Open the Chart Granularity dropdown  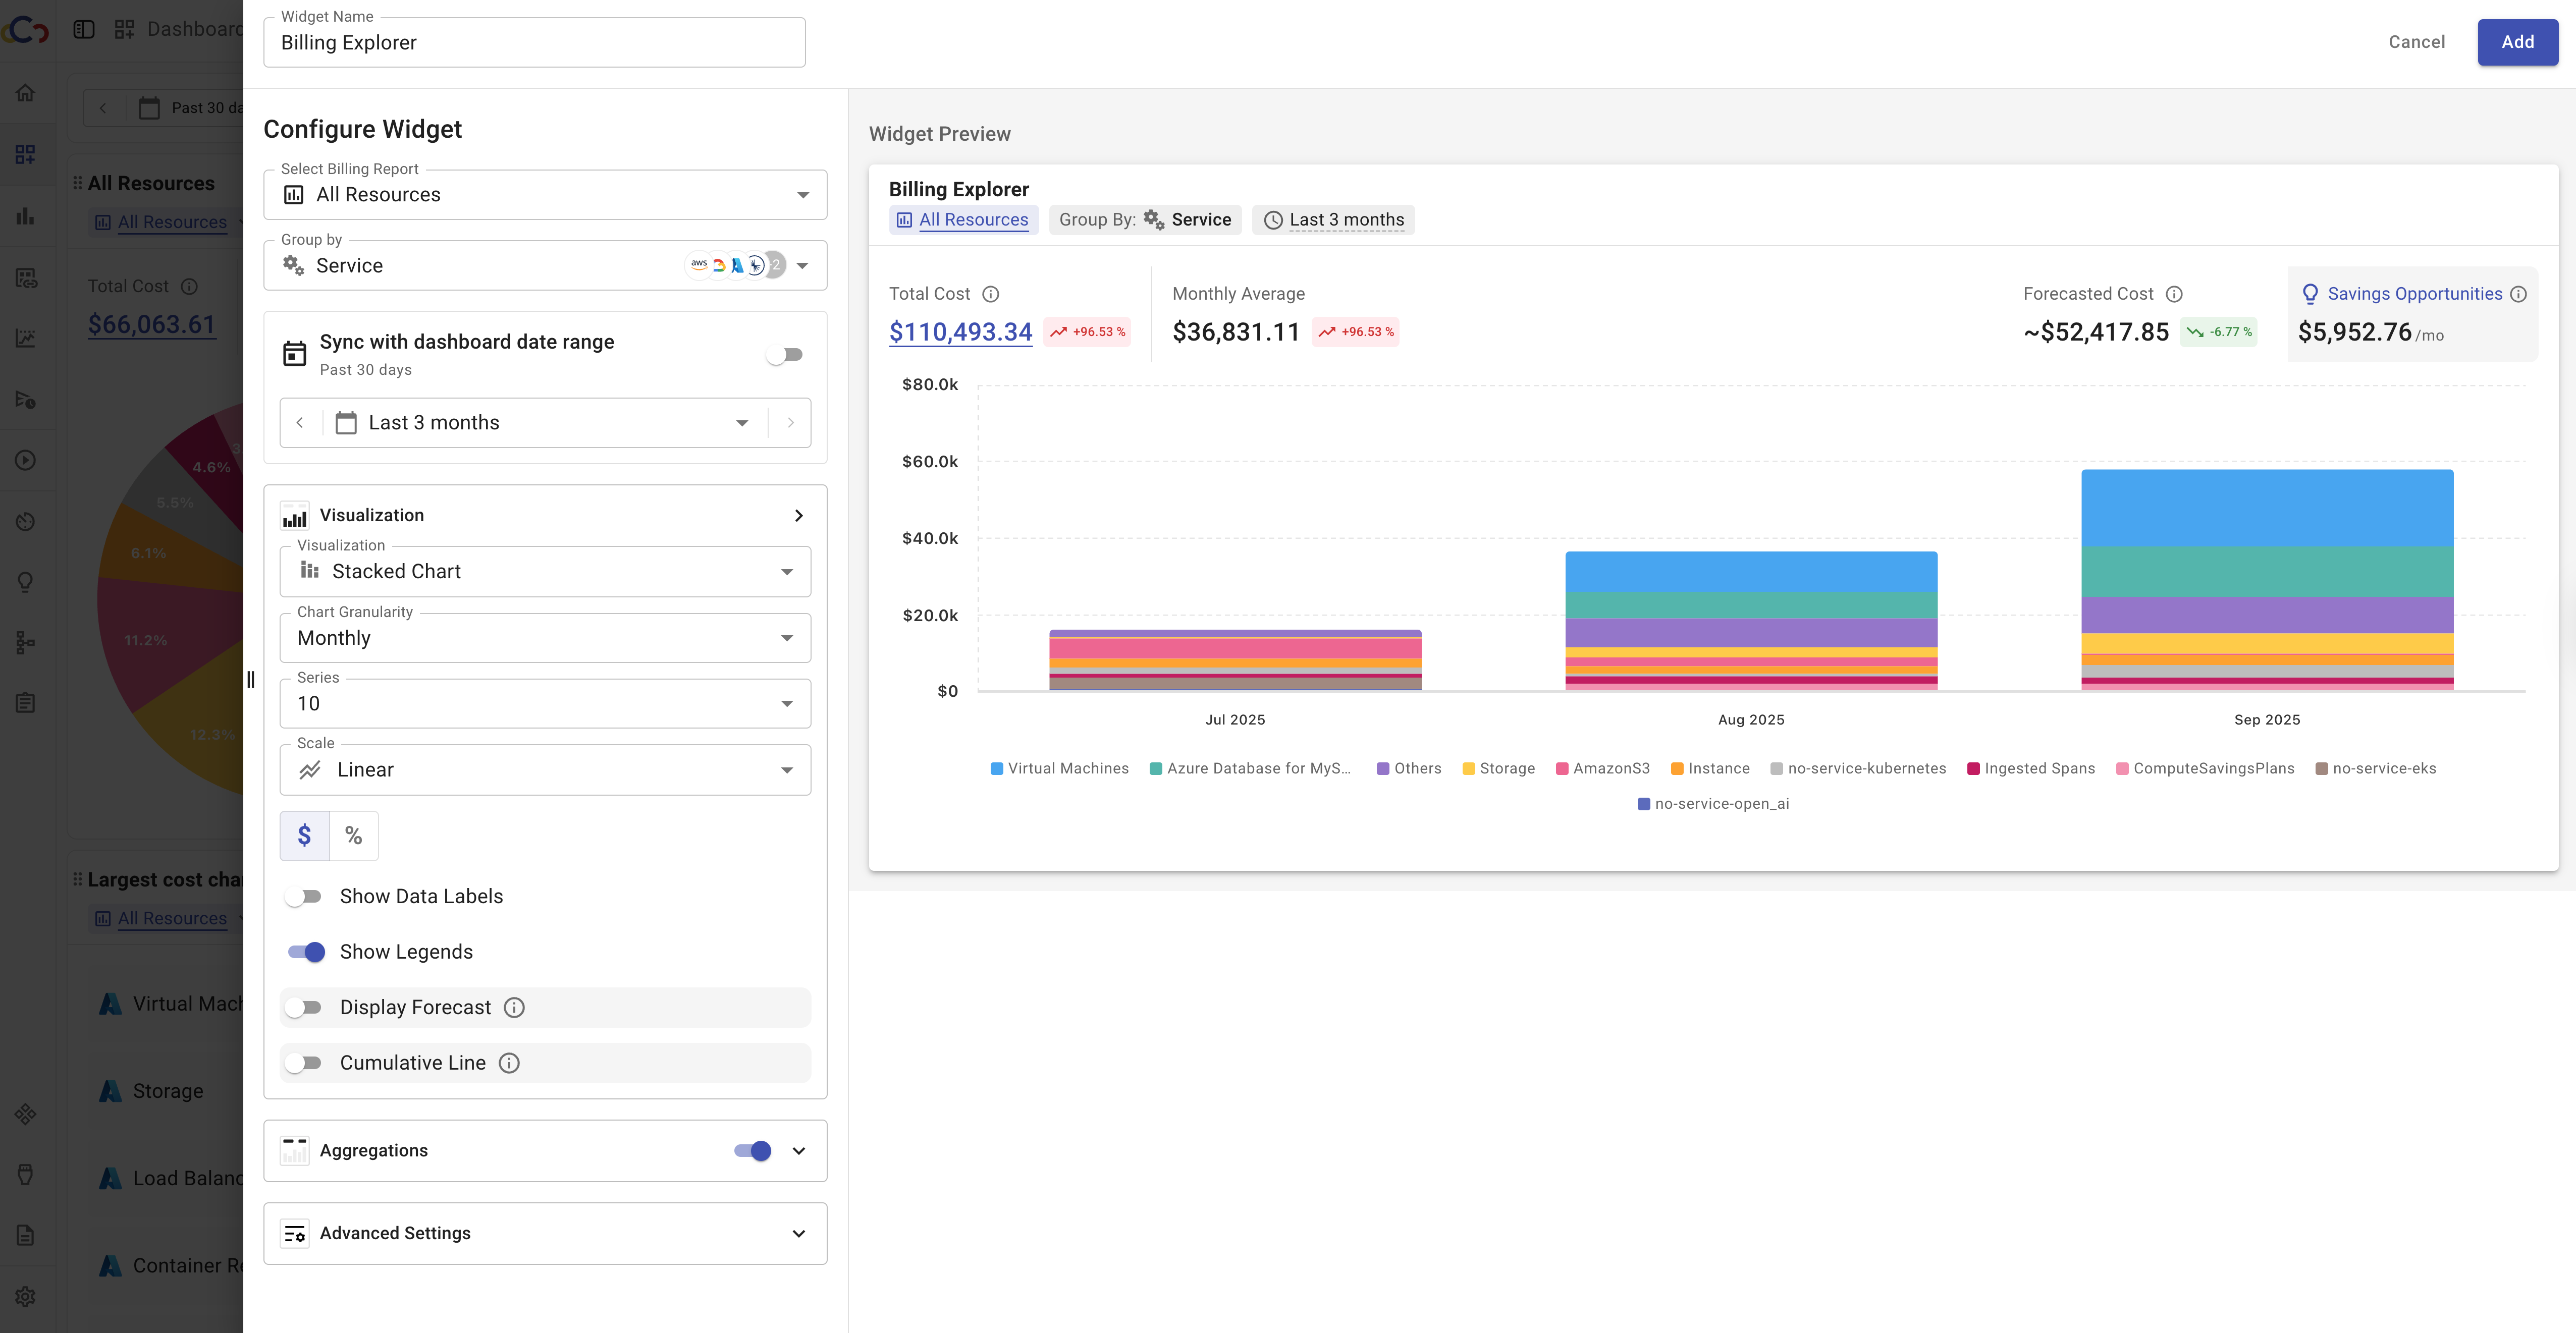coord(545,638)
